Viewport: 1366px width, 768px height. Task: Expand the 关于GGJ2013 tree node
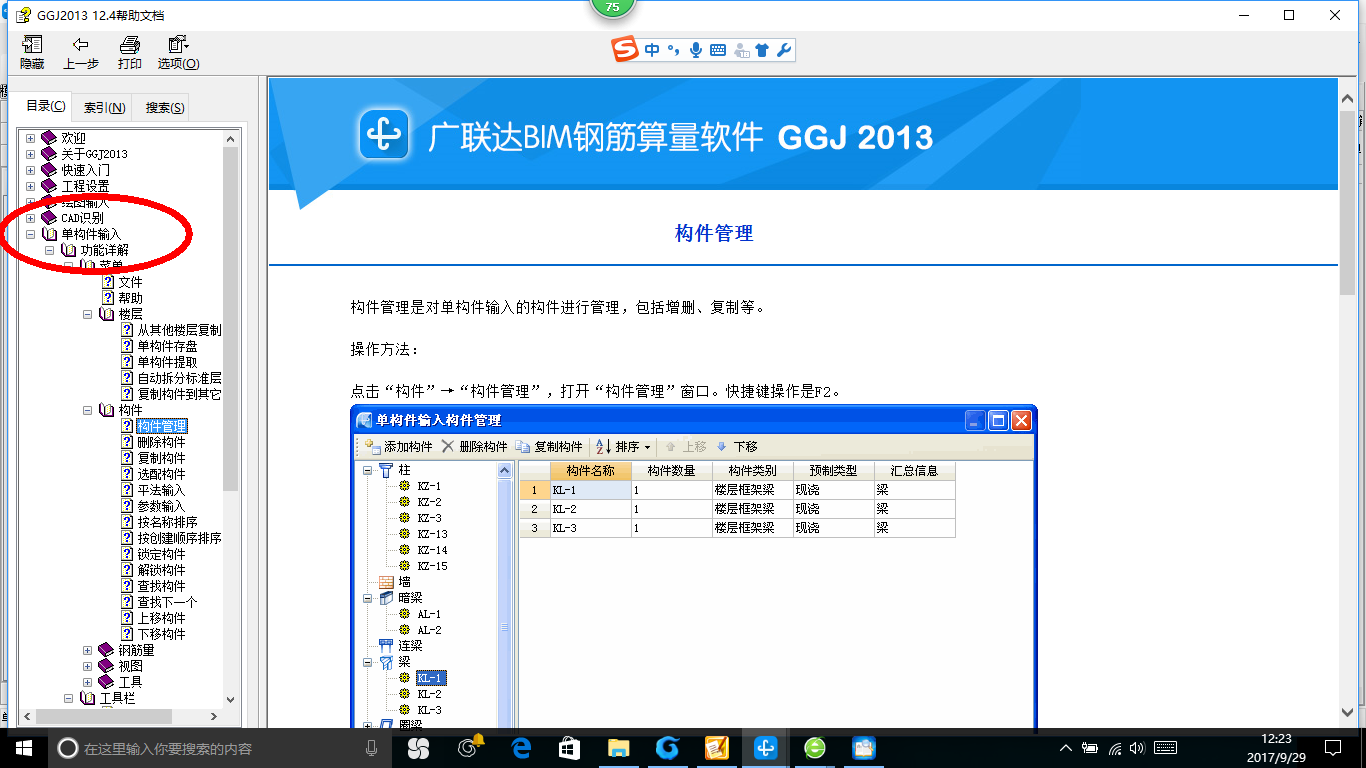pos(30,154)
